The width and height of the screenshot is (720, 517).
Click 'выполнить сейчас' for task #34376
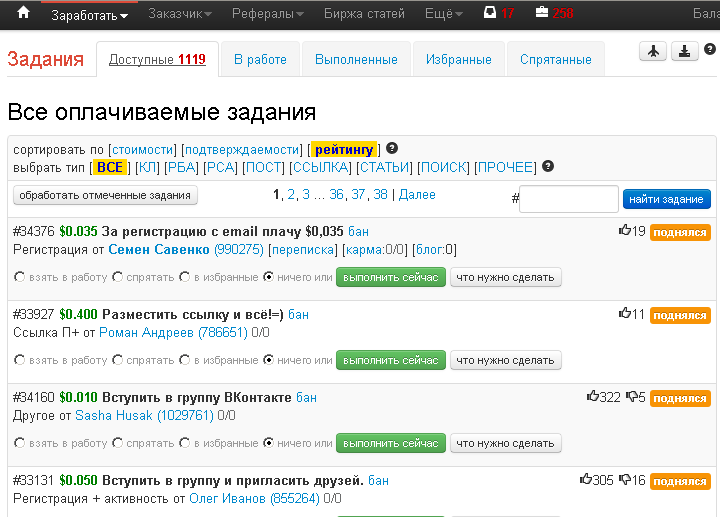coord(391,277)
